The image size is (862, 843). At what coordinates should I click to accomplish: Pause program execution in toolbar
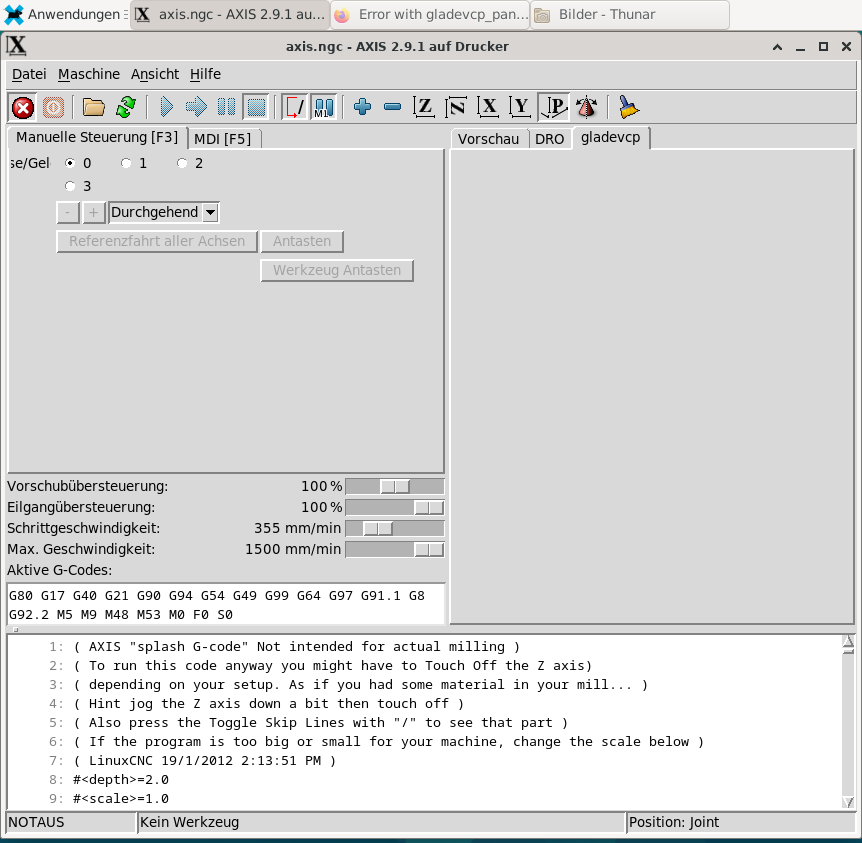click(x=226, y=107)
